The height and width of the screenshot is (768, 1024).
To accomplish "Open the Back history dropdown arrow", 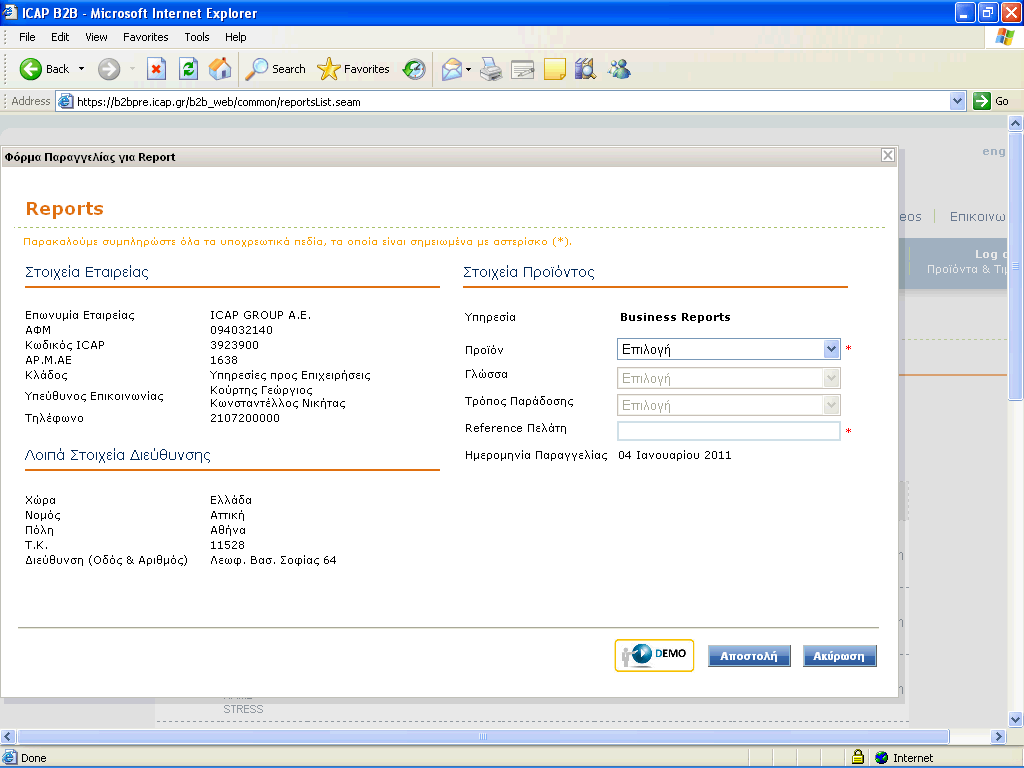I will tap(82, 69).
